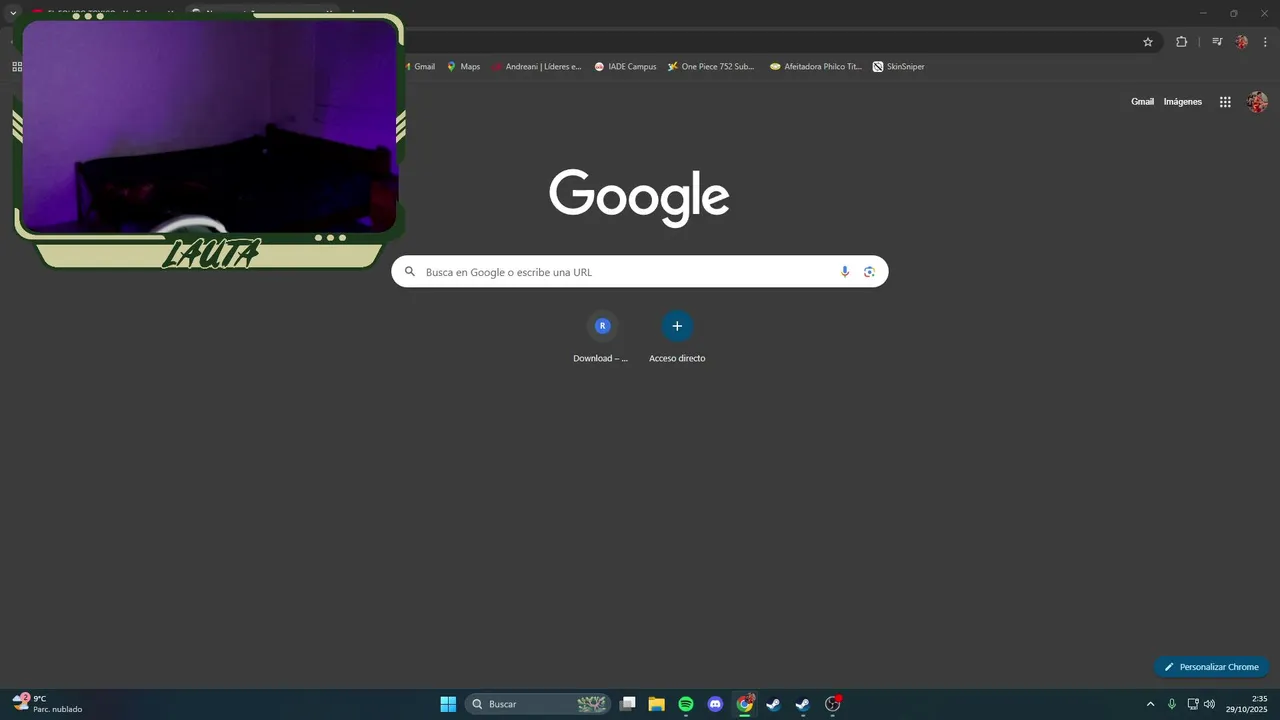The width and height of the screenshot is (1280, 720).
Task: Open Discord from taskbar
Action: click(715, 704)
